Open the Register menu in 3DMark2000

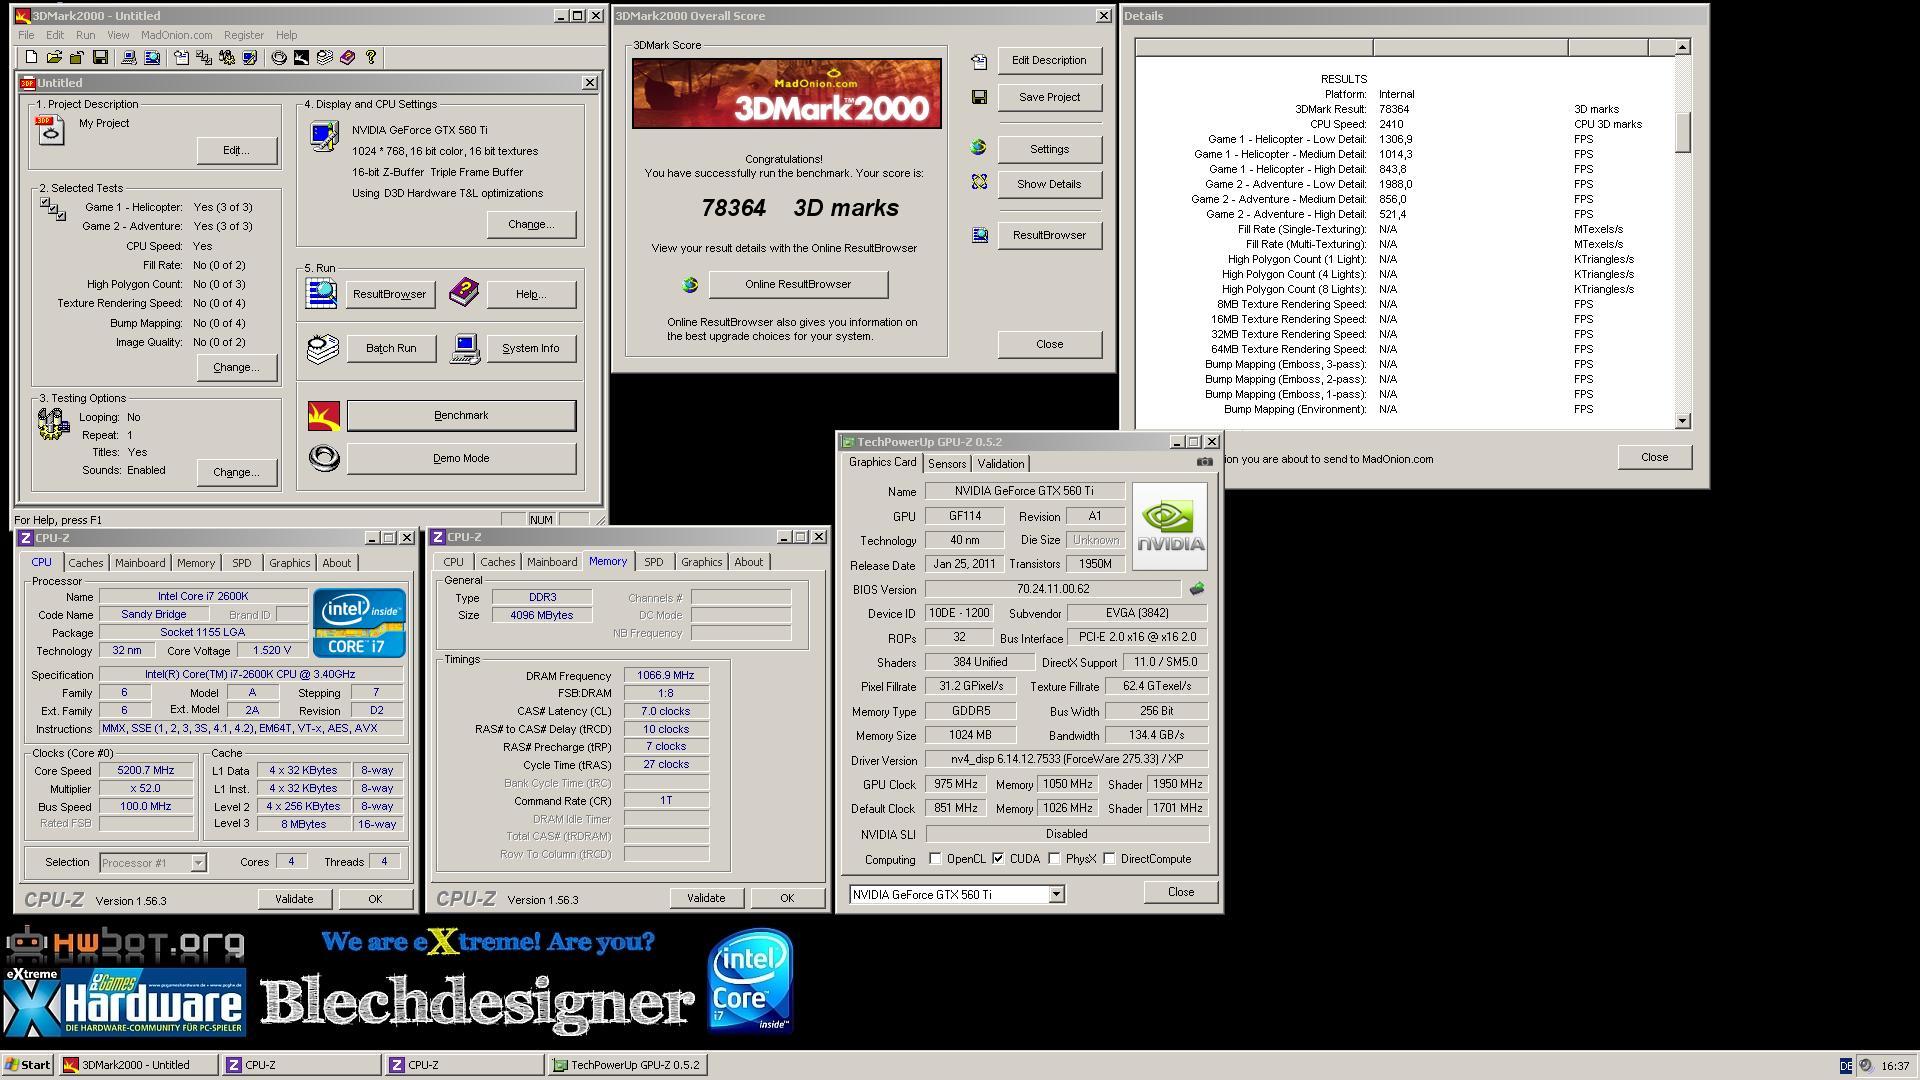[244, 35]
